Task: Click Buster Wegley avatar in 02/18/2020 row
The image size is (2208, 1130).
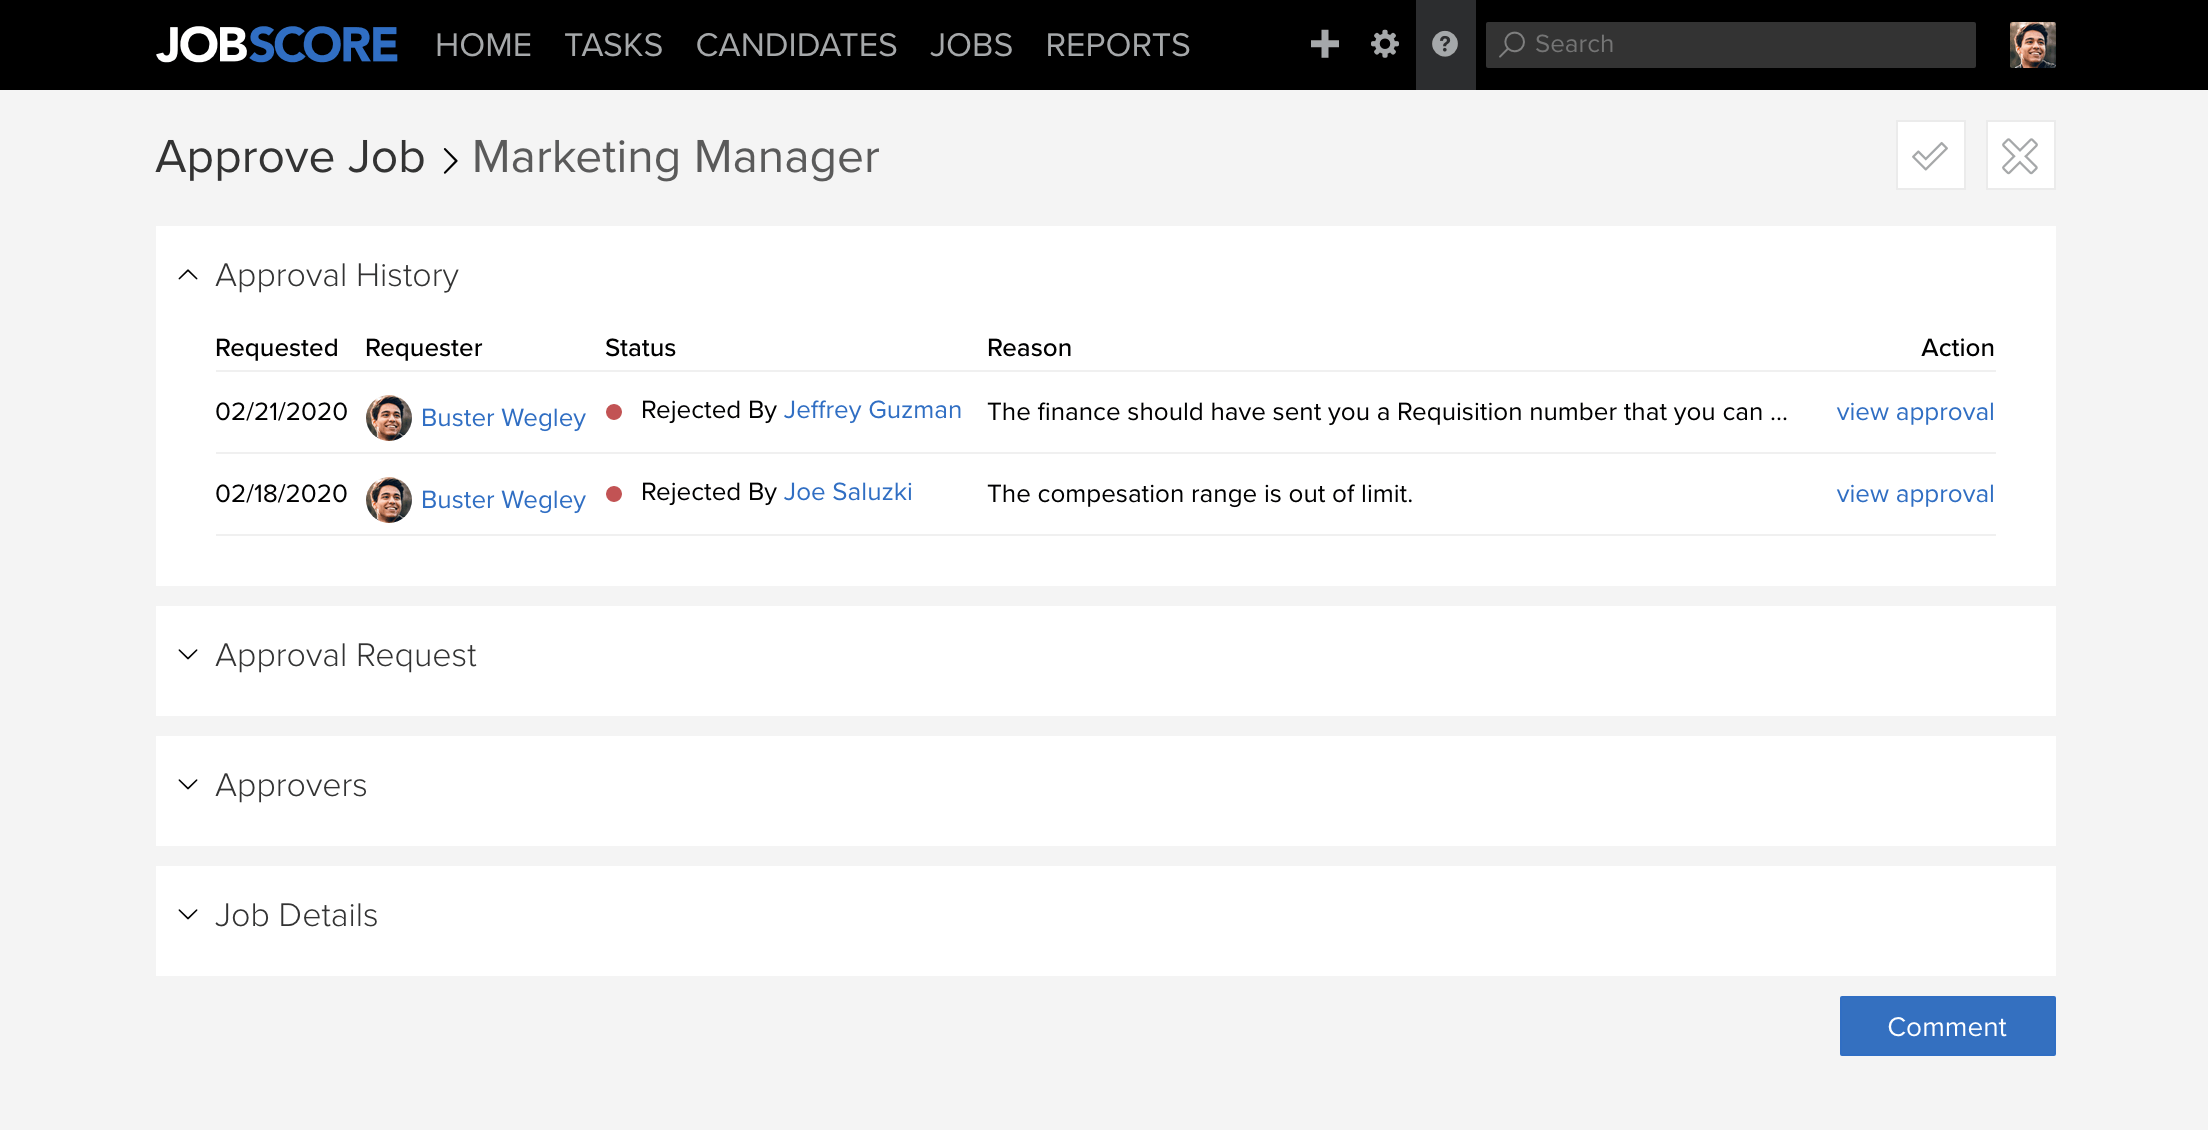Action: click(x=389, y=499)
